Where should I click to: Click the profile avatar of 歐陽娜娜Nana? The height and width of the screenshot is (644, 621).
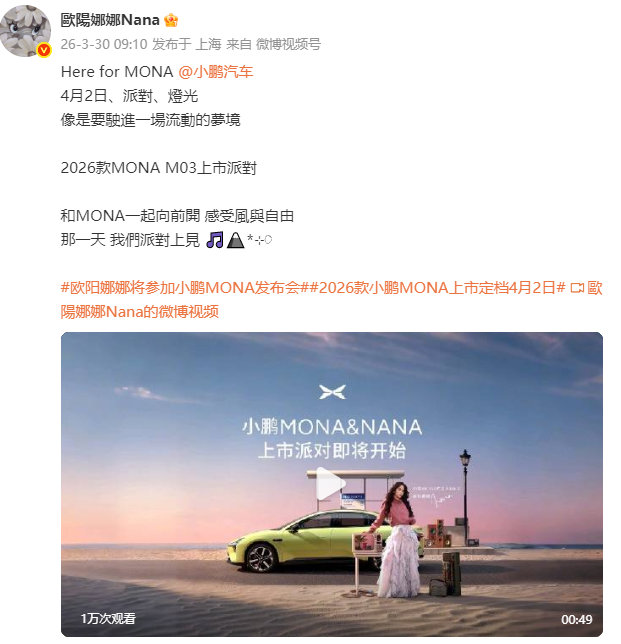(25, 31)
